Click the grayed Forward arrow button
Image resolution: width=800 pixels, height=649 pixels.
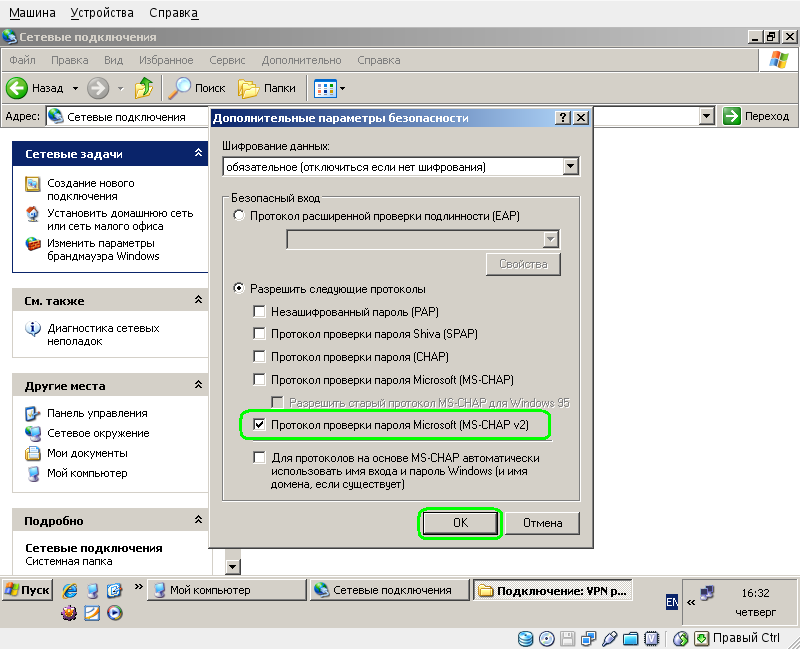tap(98, 88)
